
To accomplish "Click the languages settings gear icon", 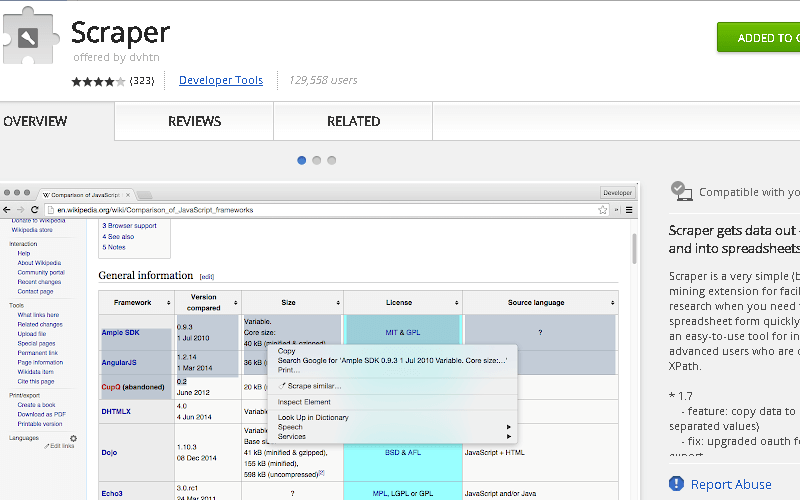I will (x=73, y=438).
